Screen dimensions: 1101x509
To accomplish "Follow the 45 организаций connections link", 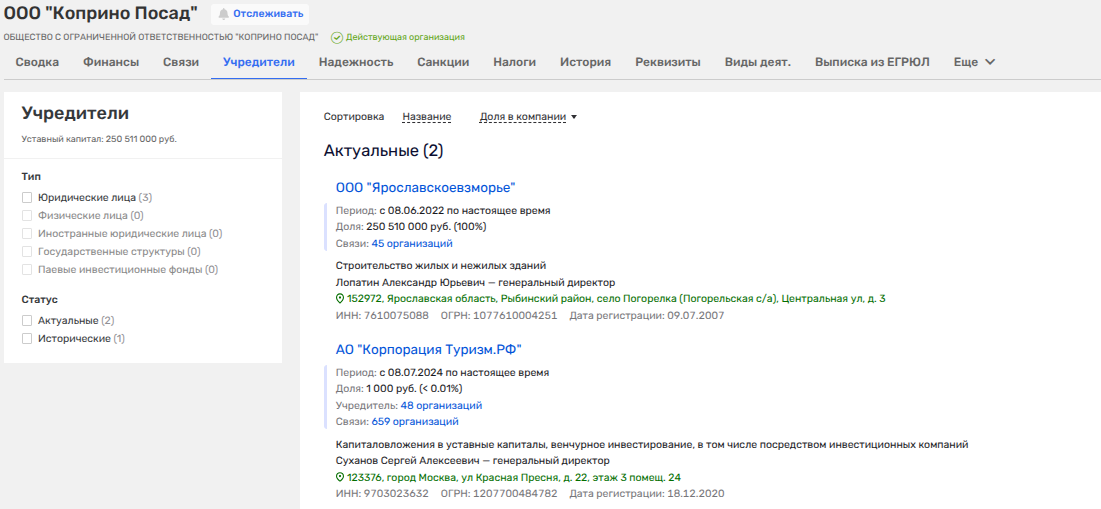I will click(x=411, y=243).
